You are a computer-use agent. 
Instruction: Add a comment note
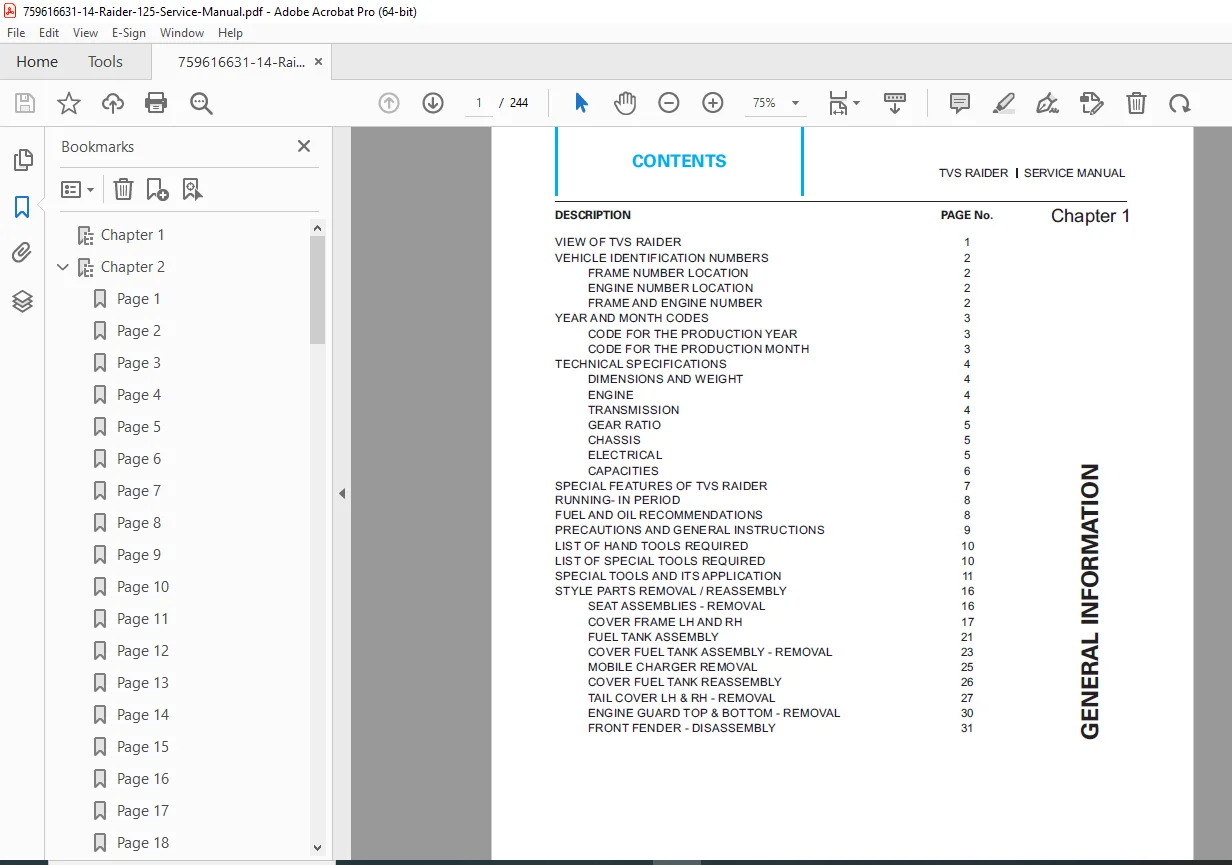click(960, 103)
